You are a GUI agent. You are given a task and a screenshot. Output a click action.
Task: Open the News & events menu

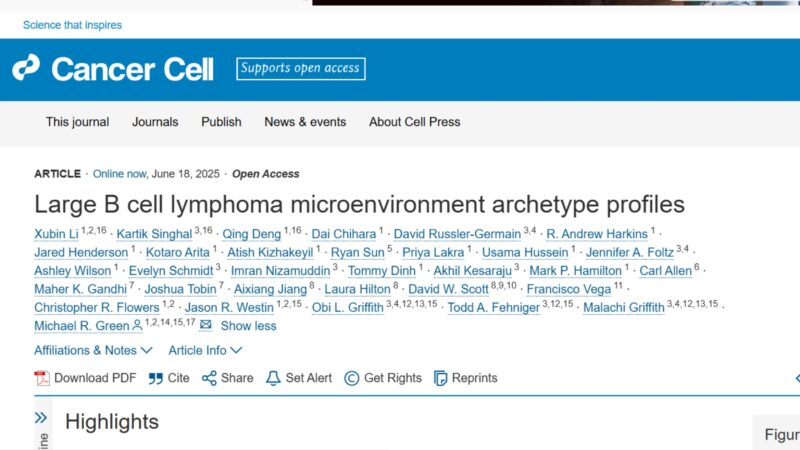(x=305, y=122)
